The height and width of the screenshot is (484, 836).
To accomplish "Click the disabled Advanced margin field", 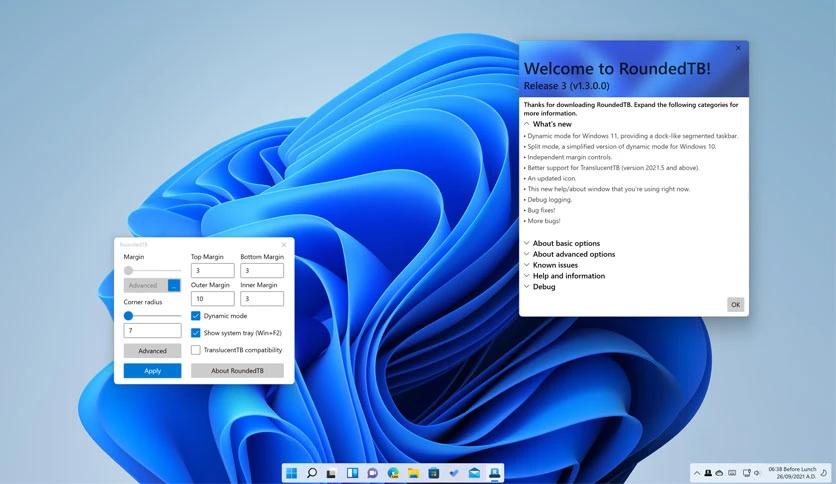I will [x=146, y=285].
